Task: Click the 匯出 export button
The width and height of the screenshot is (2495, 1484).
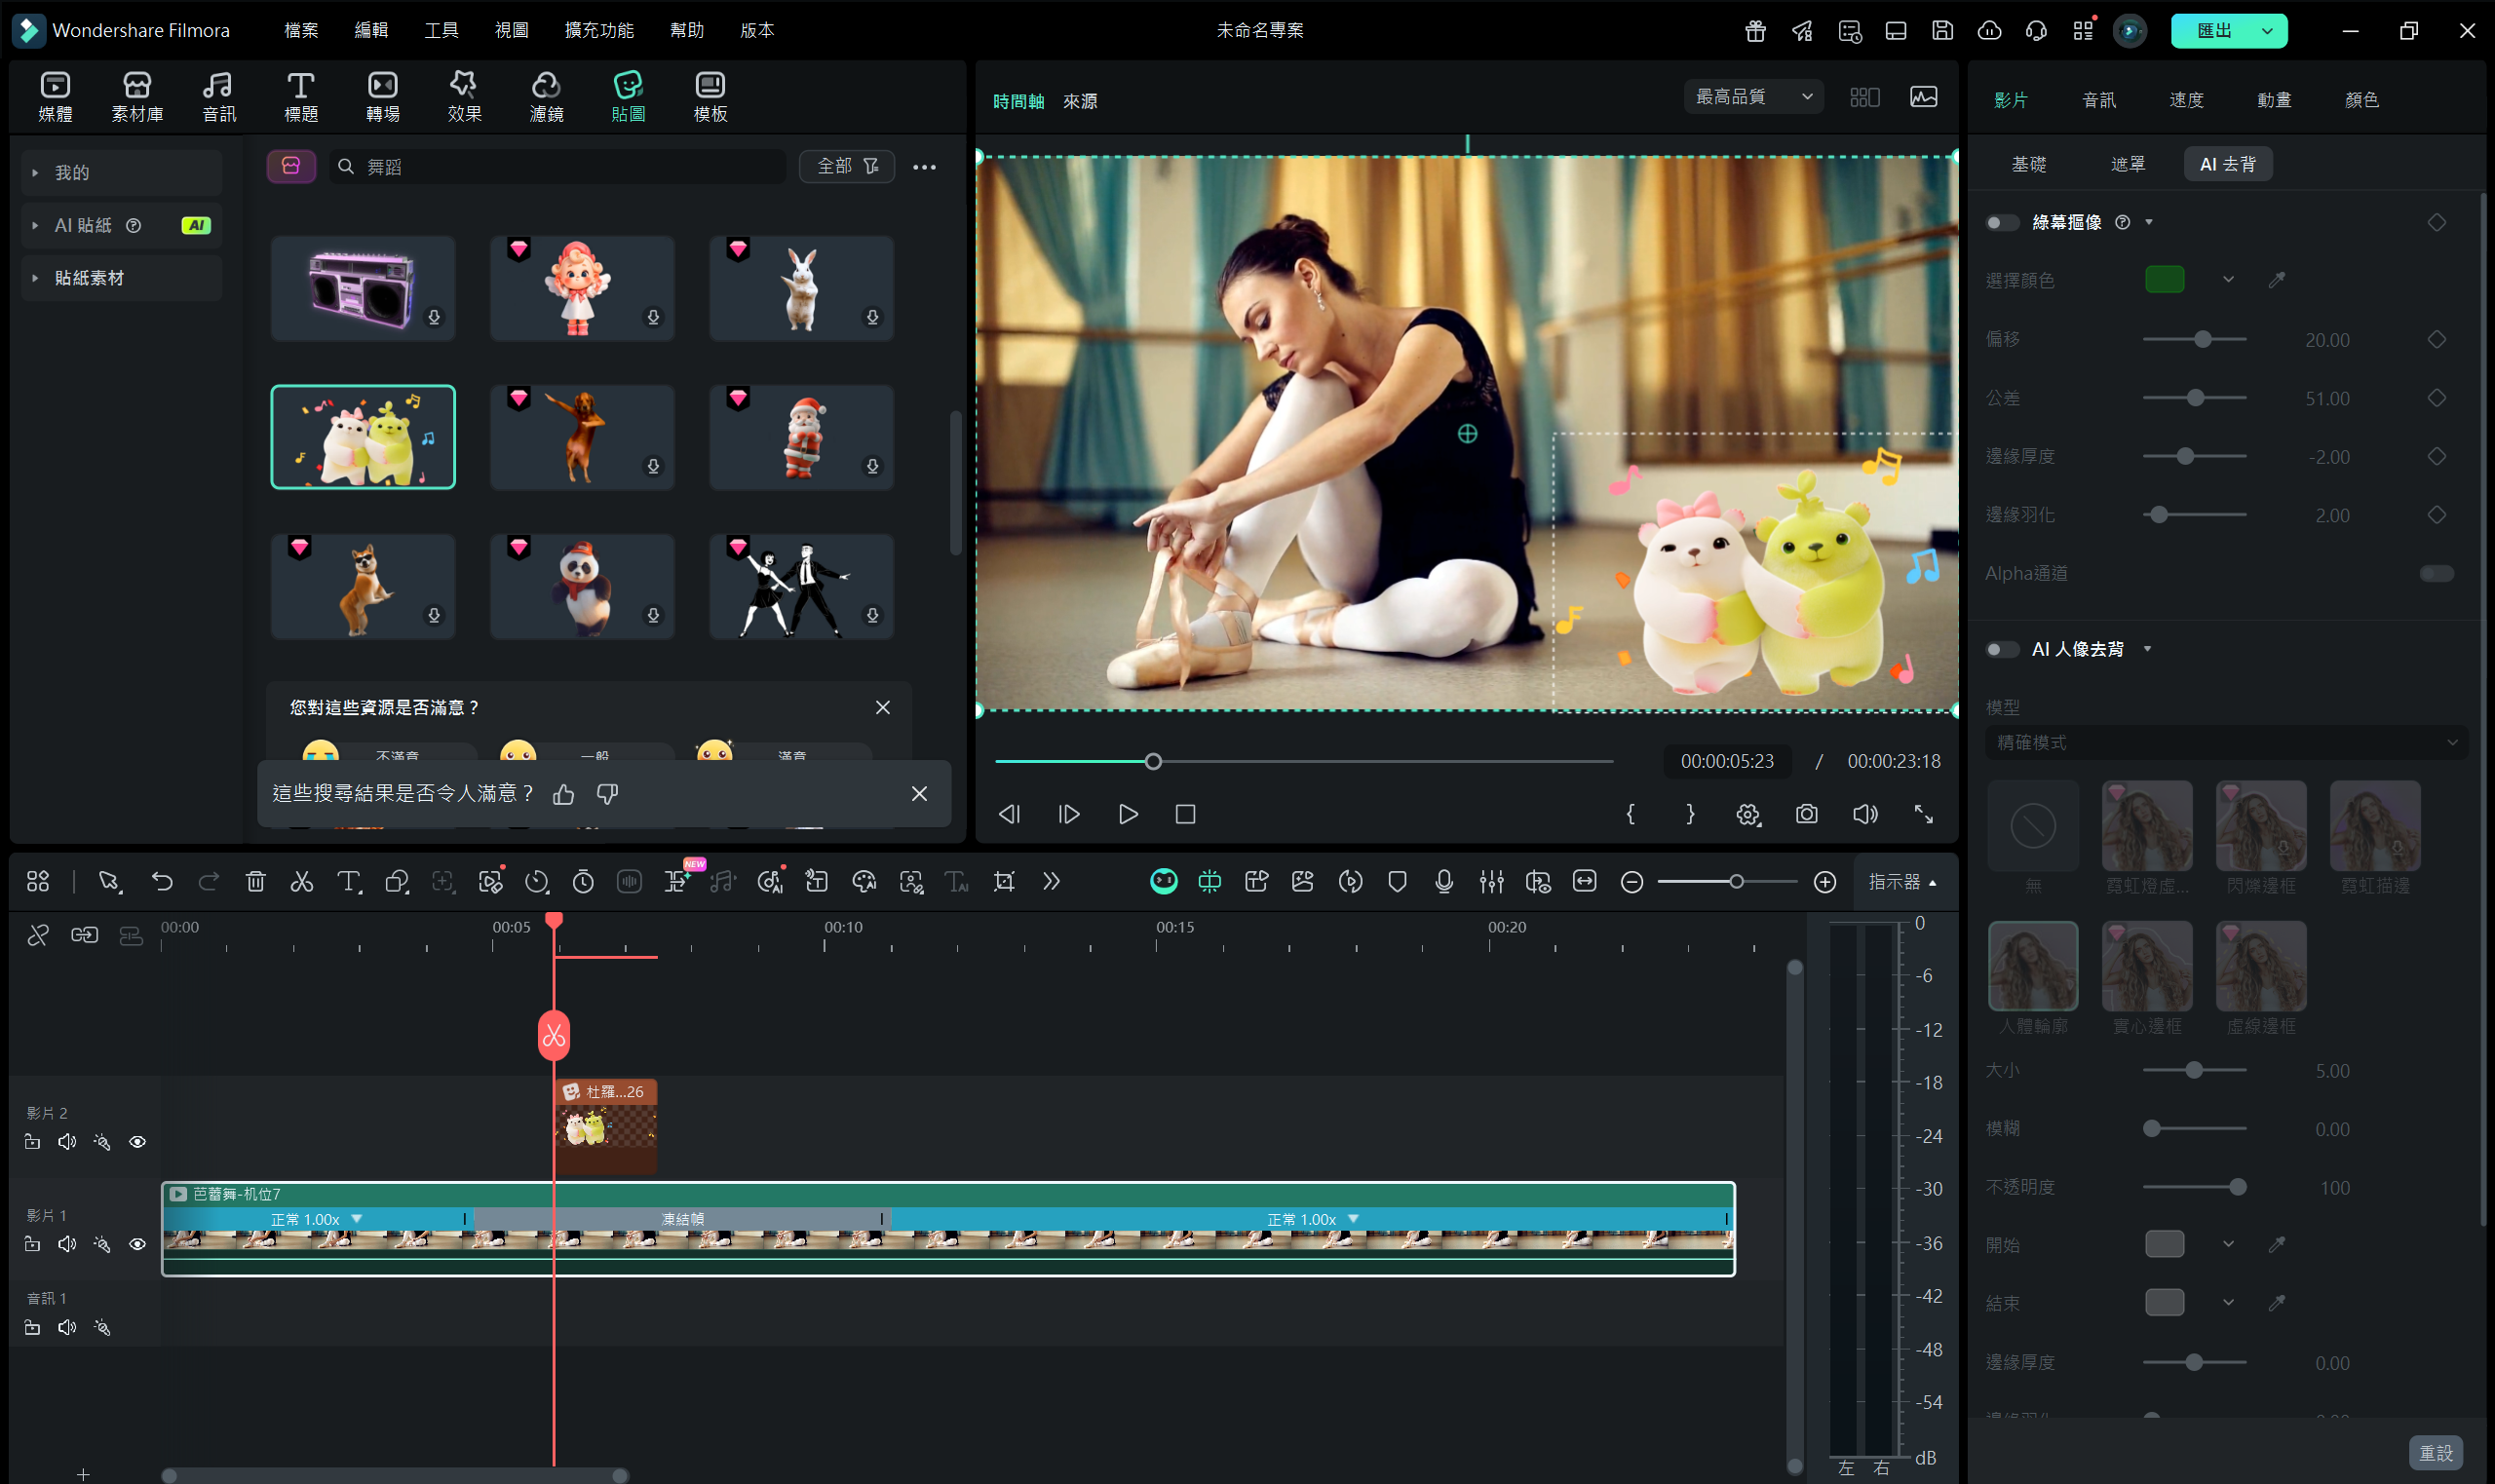Action: tap(2213, 30)
